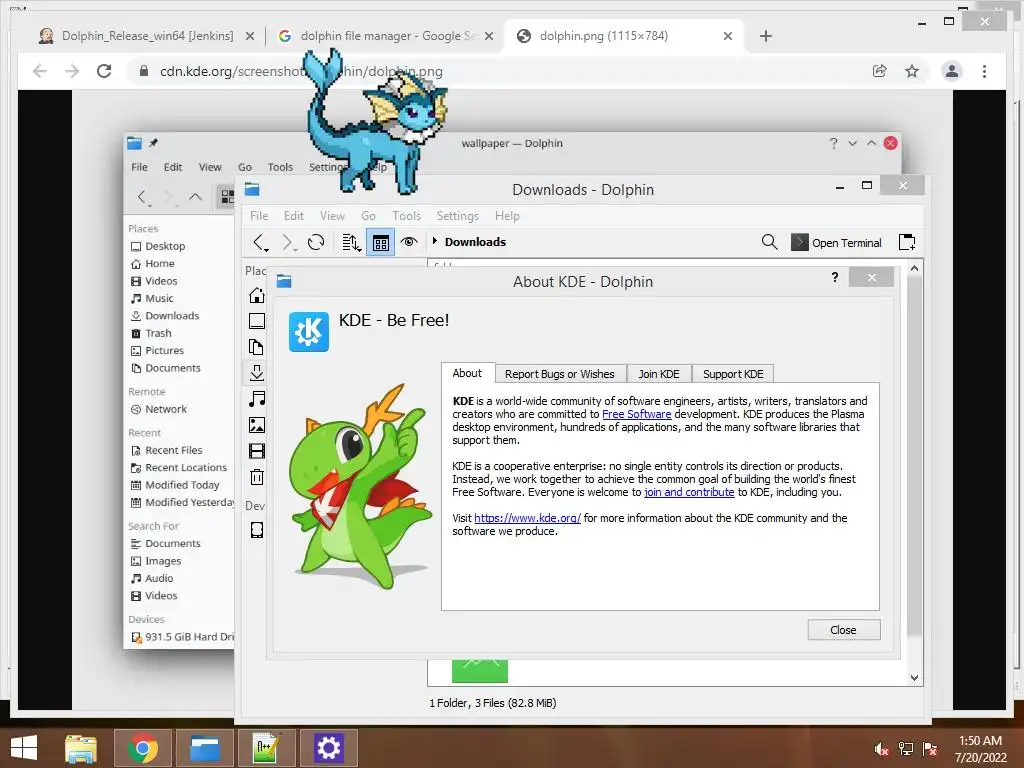Follow the join and contribute link

[689, 492]
